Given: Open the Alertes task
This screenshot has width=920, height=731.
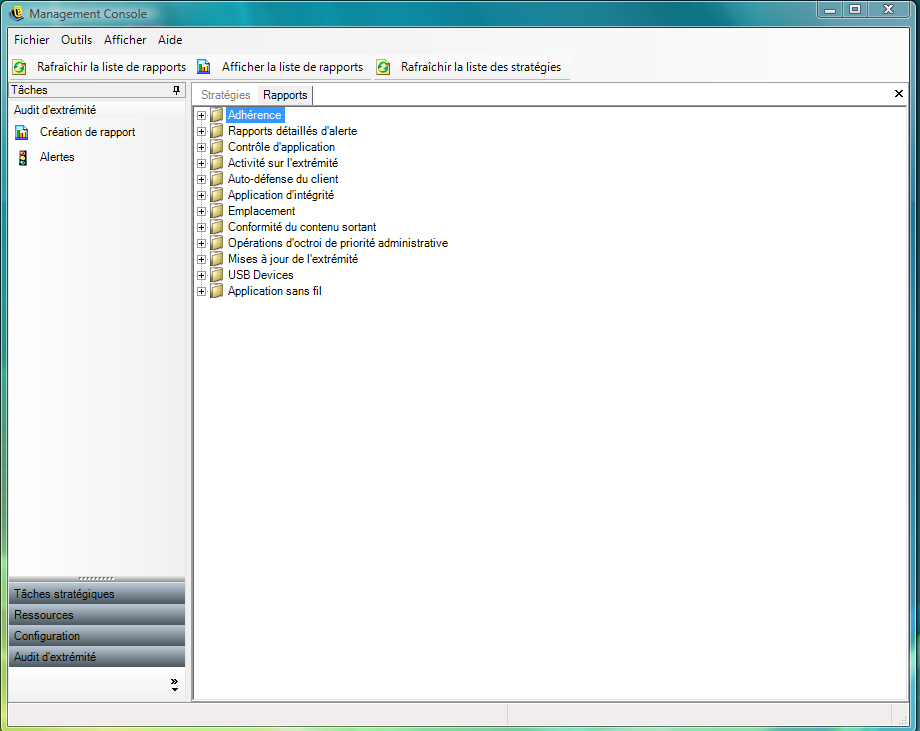Looking at the screenshot, I should click(x=57, y=157).
